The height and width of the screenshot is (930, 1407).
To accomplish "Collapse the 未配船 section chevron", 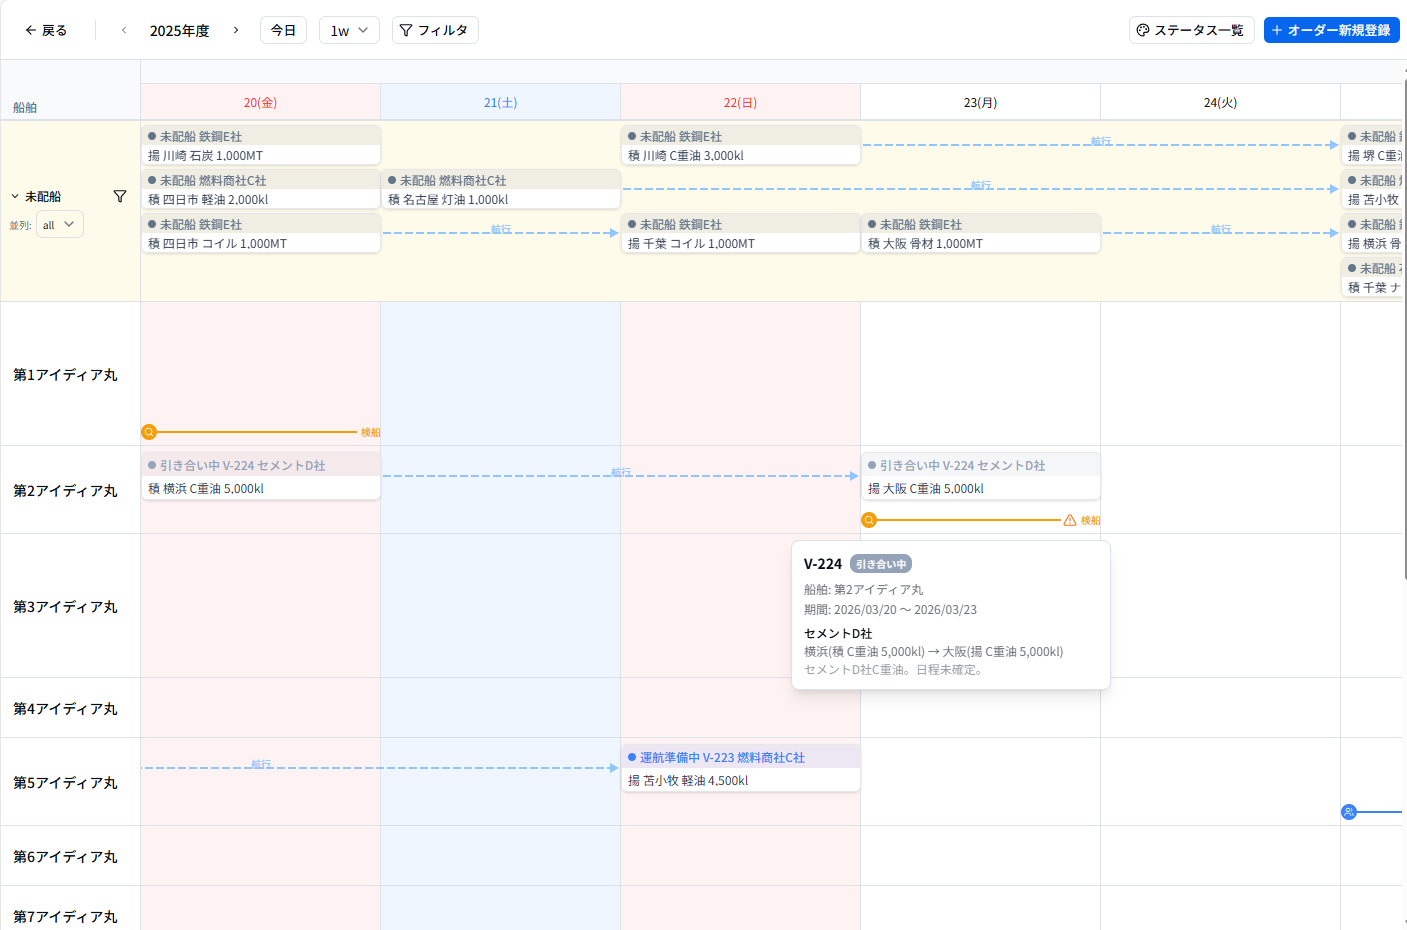I will point(15,197).
